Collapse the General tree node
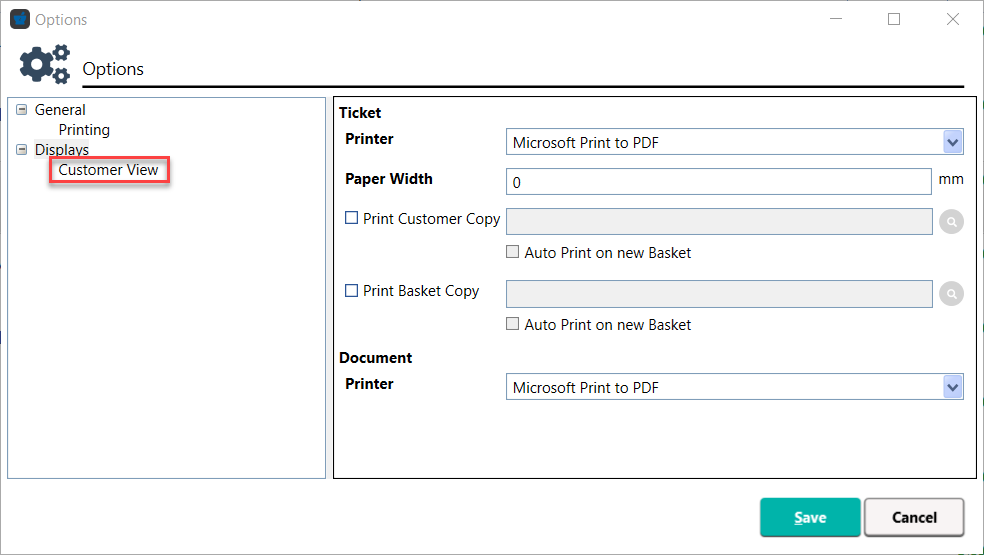The image size is (984, 555). click(x=21, y=110)
